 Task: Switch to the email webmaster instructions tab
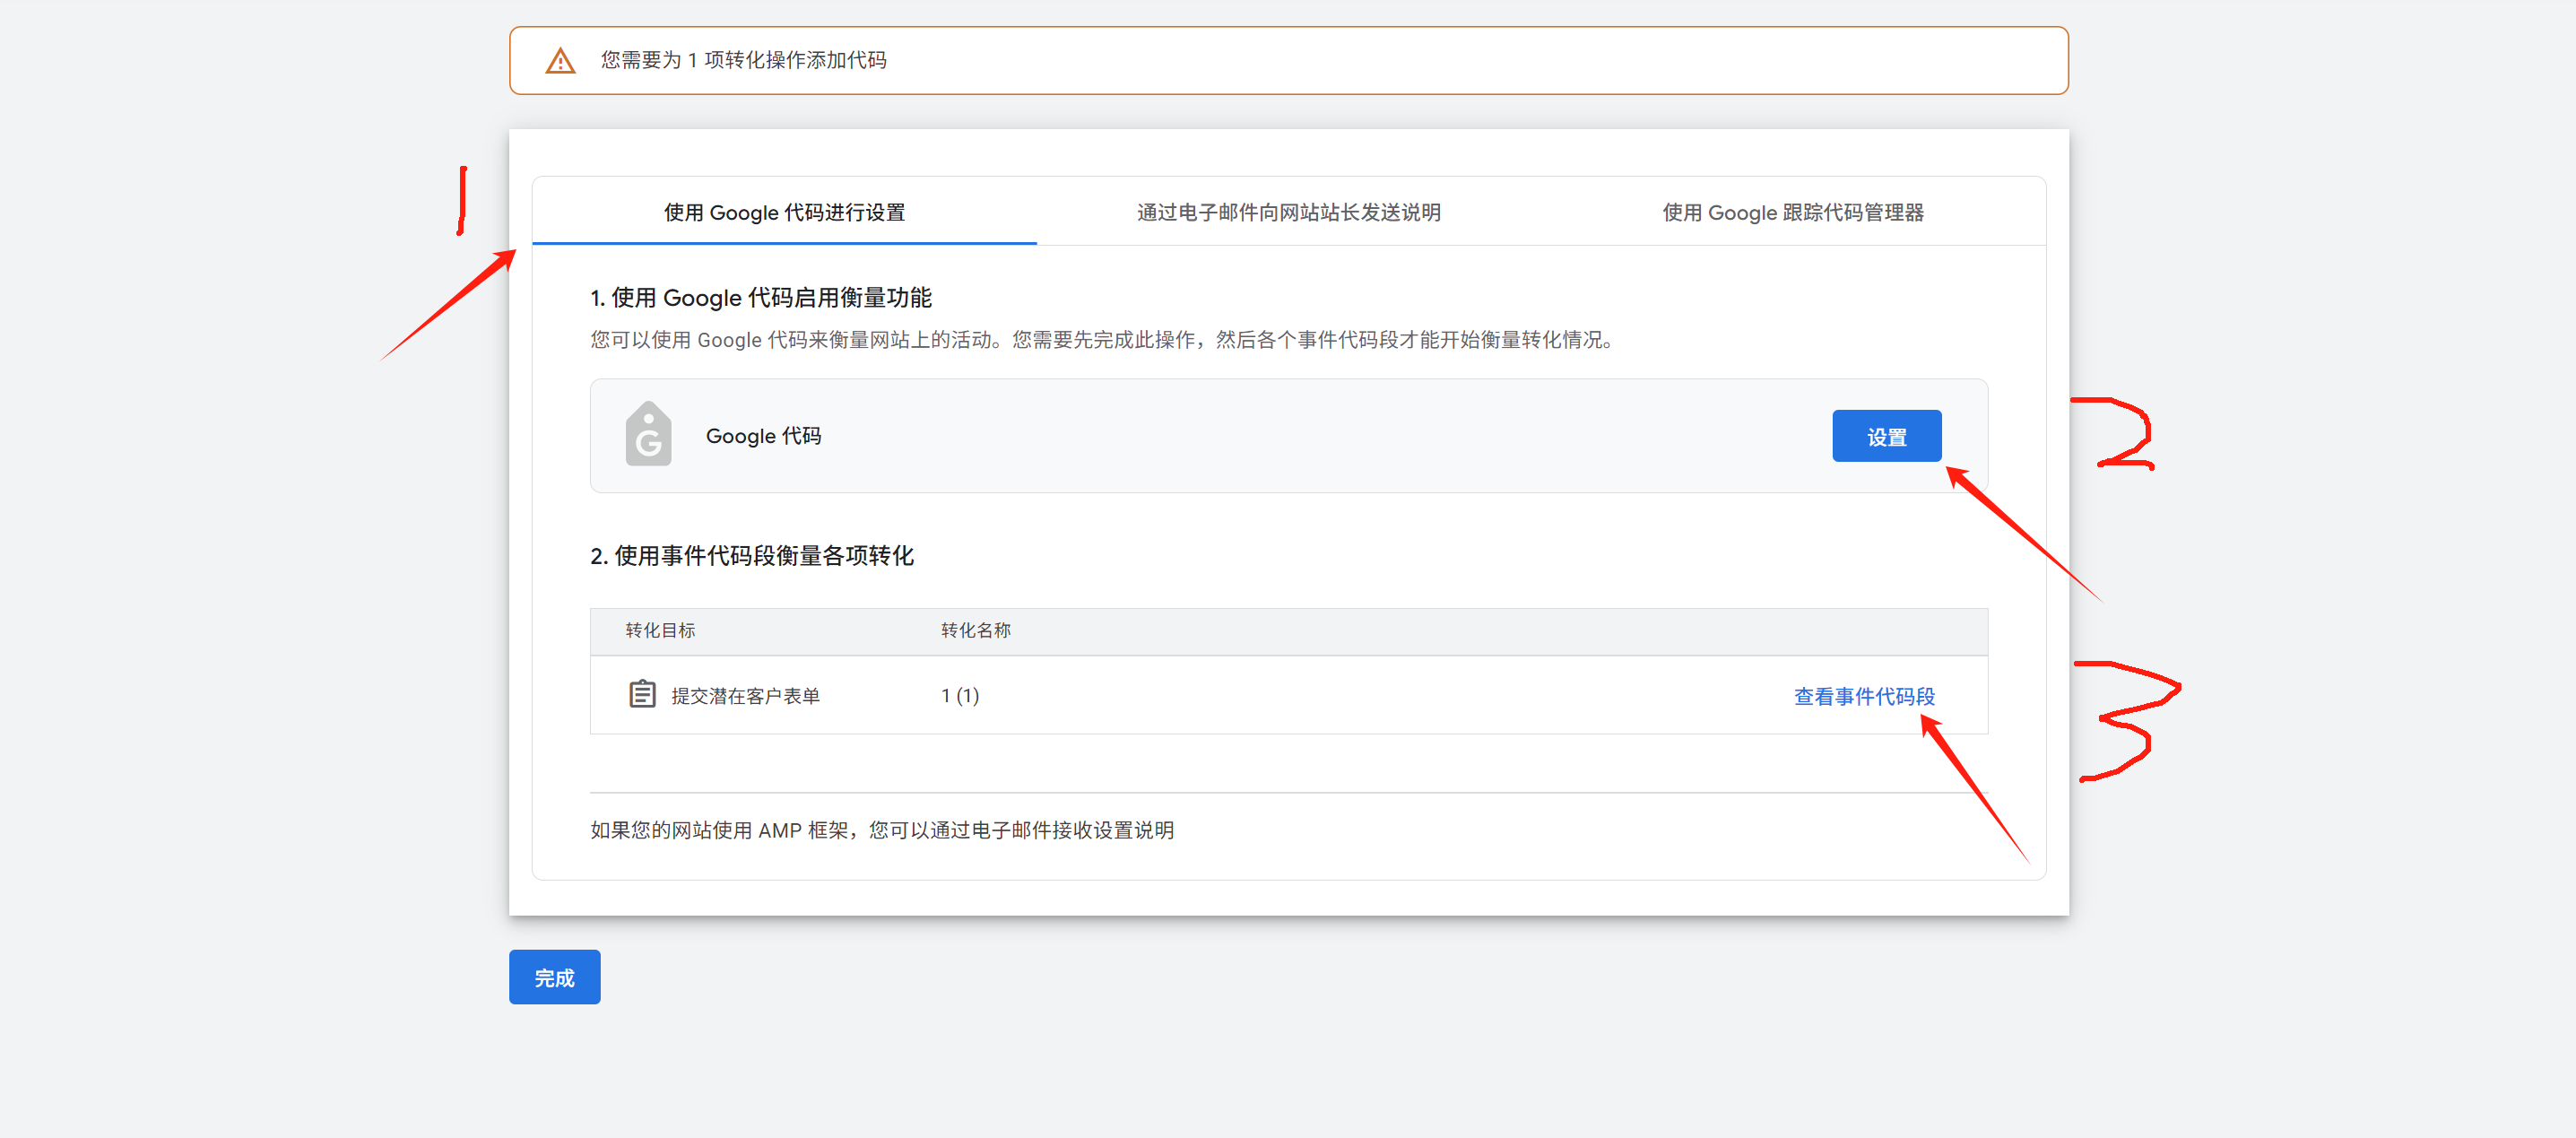pos(1288,212)
